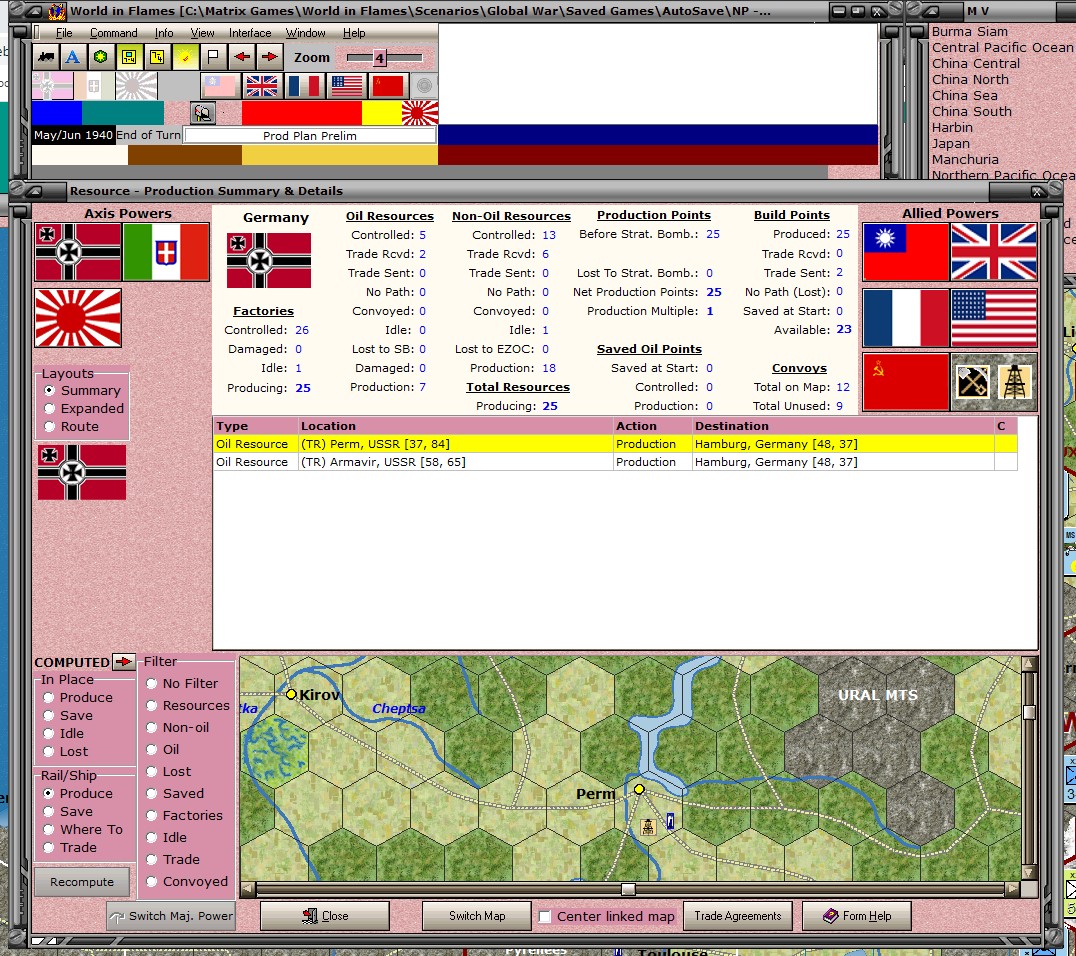
Task: Click the black train locomotive toolbar icon
Action: click(47, 57)
